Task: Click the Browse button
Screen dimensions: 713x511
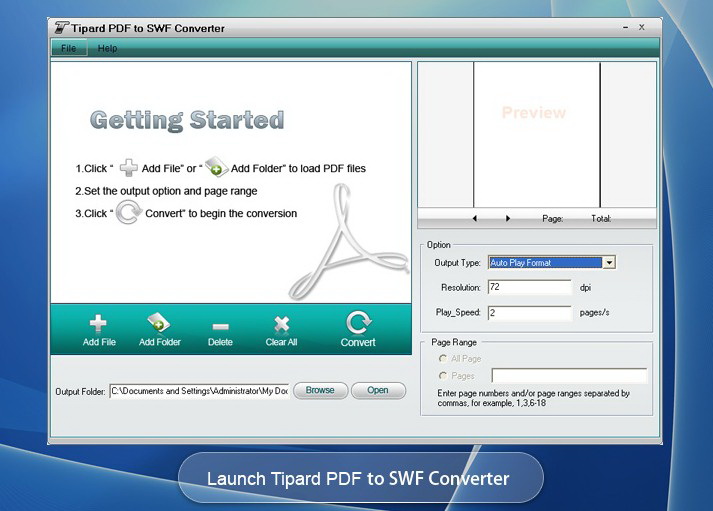Action: tap(320, 391)
